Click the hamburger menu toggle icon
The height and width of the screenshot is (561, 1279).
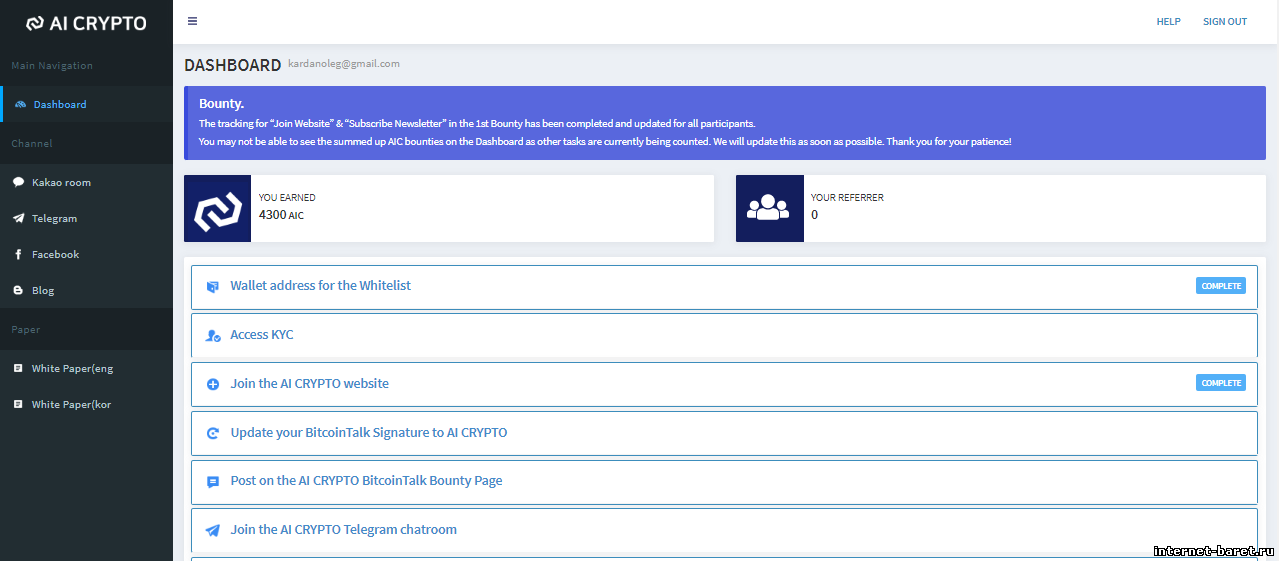[x=192, y=21]
